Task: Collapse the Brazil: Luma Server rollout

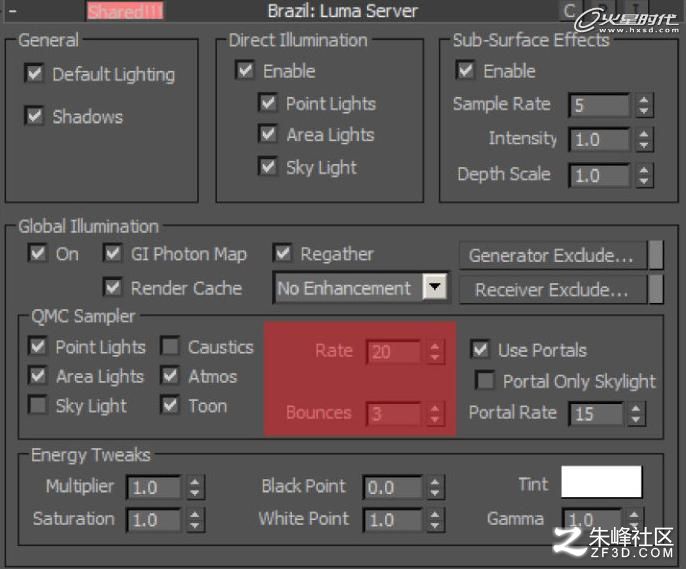Action: tap(12, 11)
